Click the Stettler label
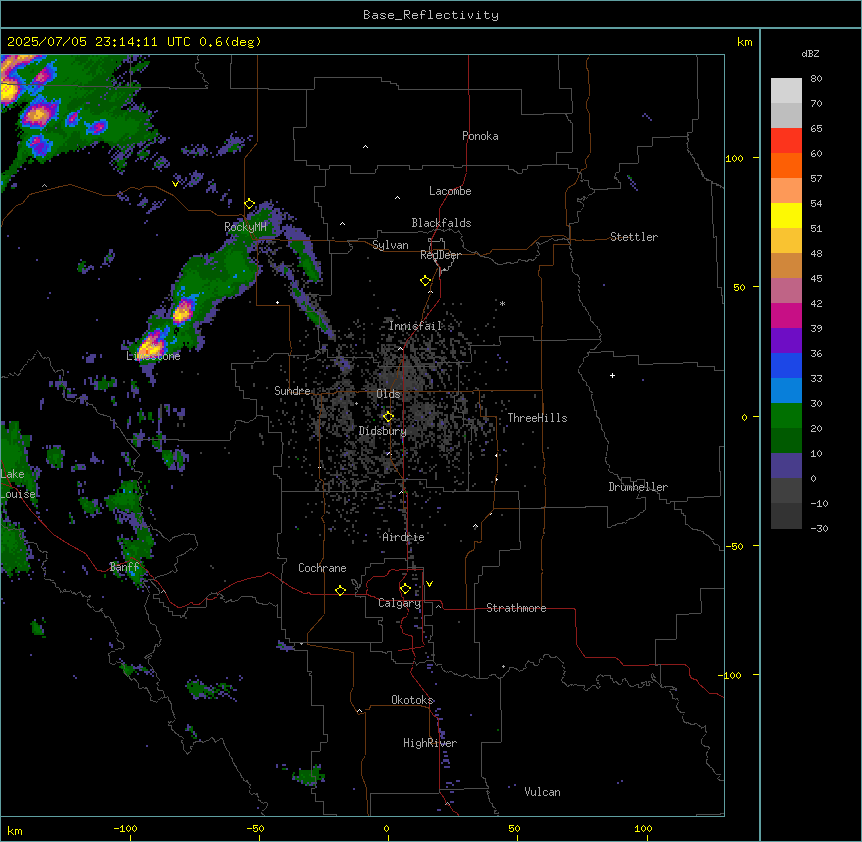Viewport: 862px width, 842px height. tap(634, 237)
